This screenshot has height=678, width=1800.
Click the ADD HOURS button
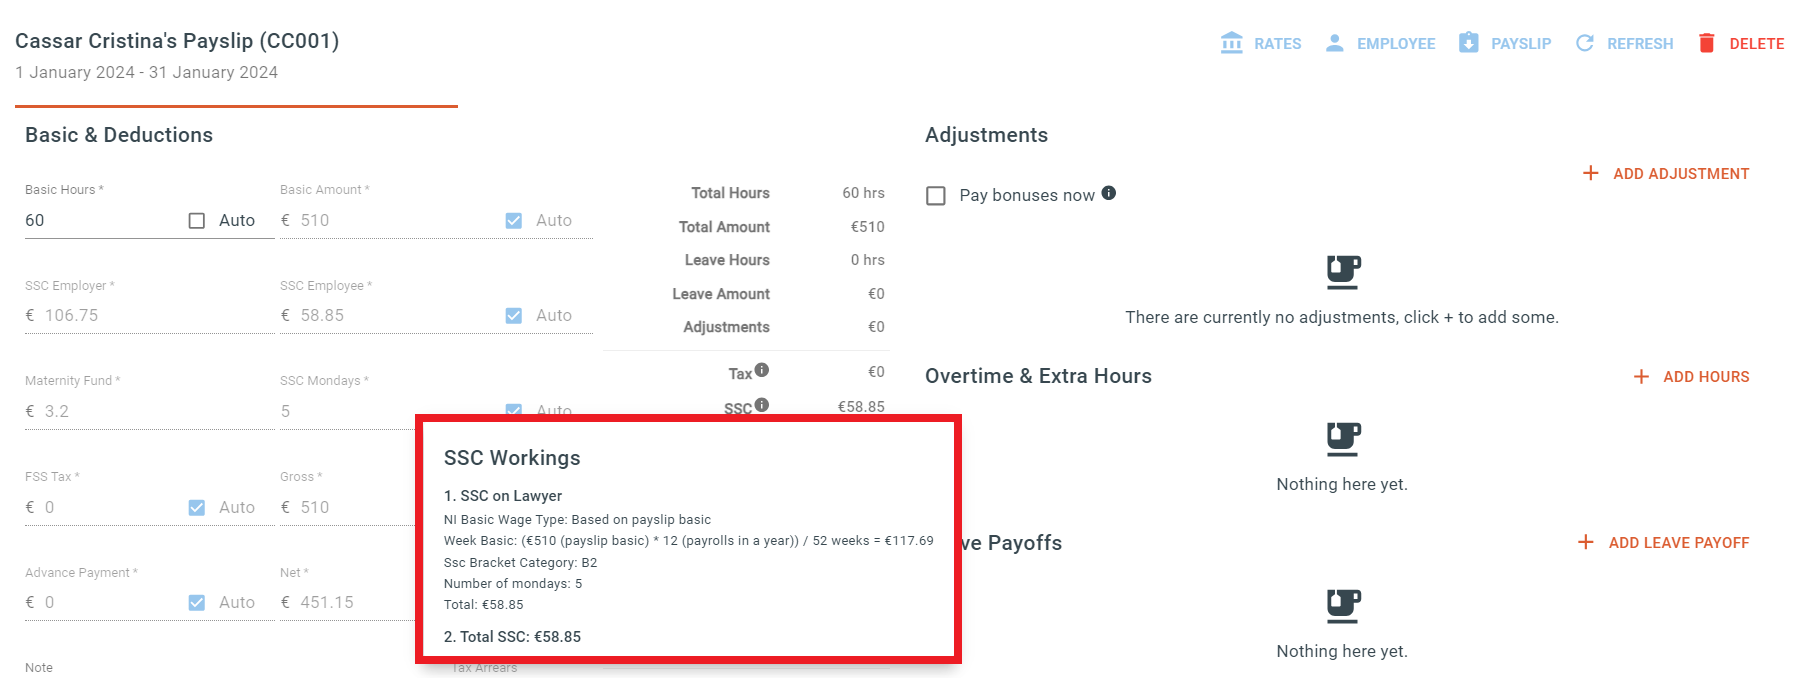[1691, 377]
